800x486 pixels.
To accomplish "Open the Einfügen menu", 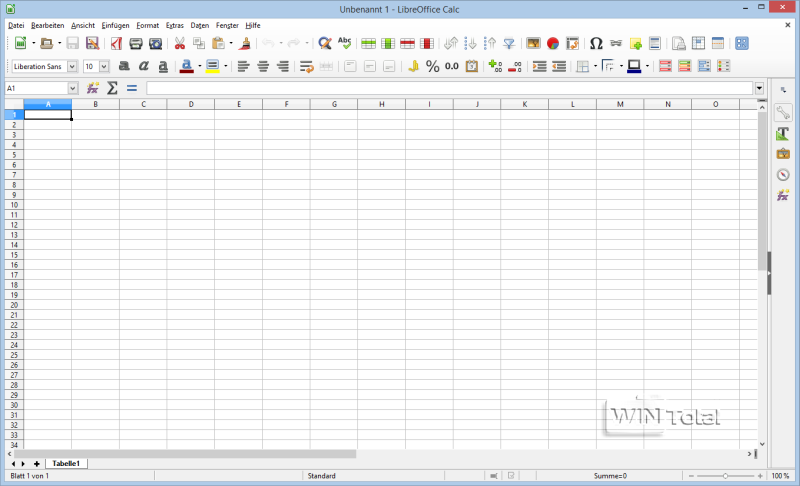I will coord(115,25).
